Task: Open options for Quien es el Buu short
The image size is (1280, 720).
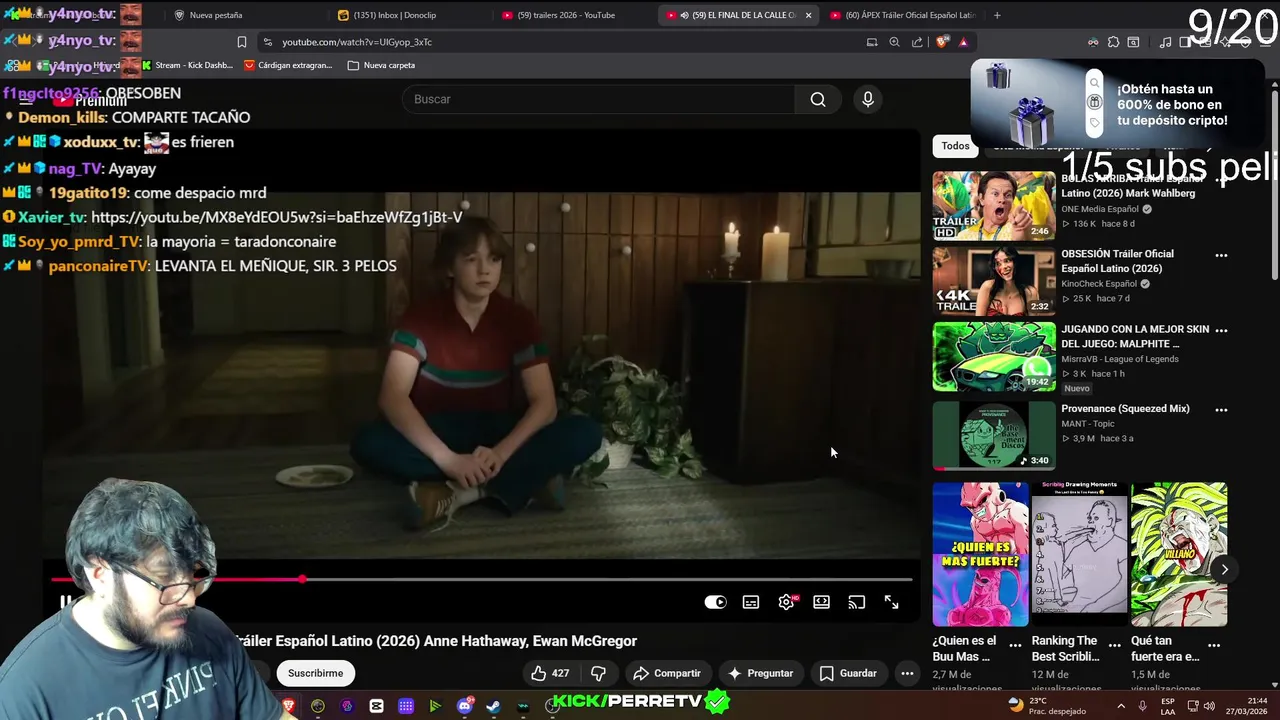Action: 1015,645
